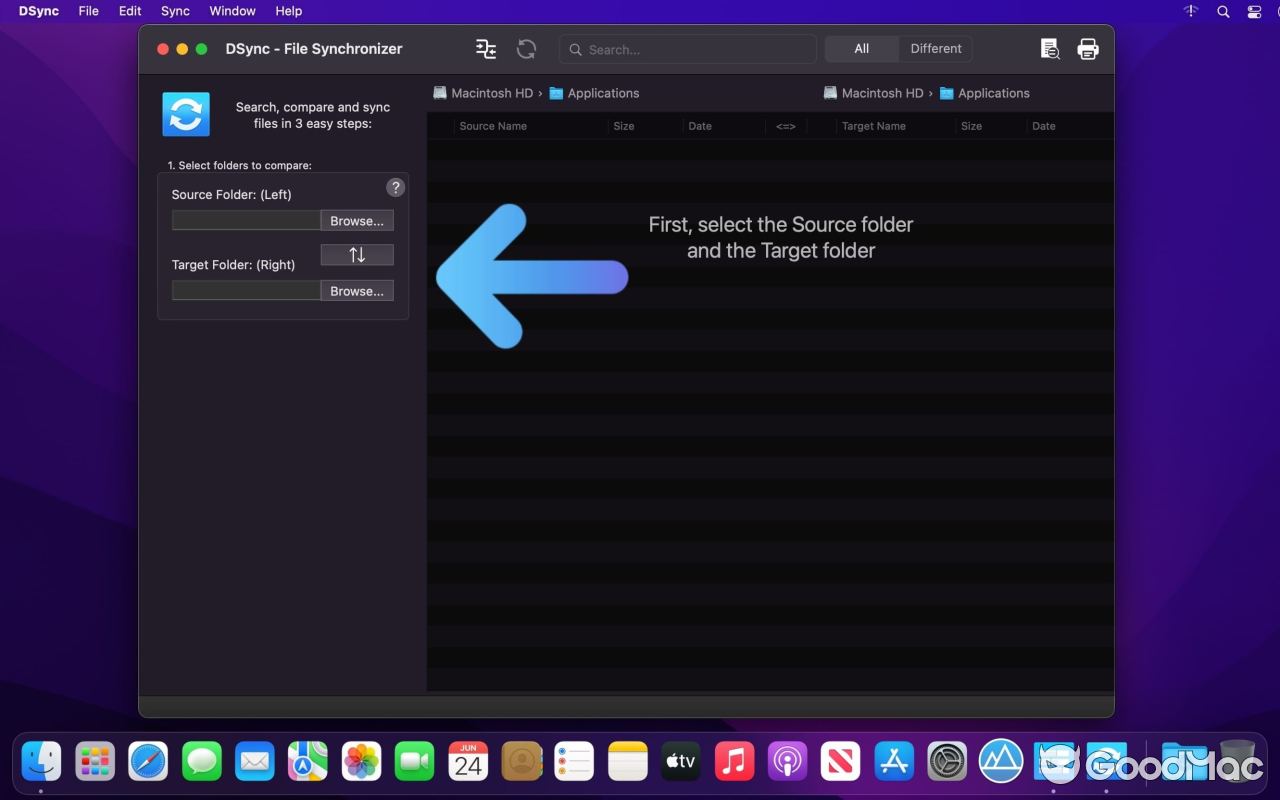1280x800 pixels.
Task: Sort by the Source Name column header
Action: point(493,126)
